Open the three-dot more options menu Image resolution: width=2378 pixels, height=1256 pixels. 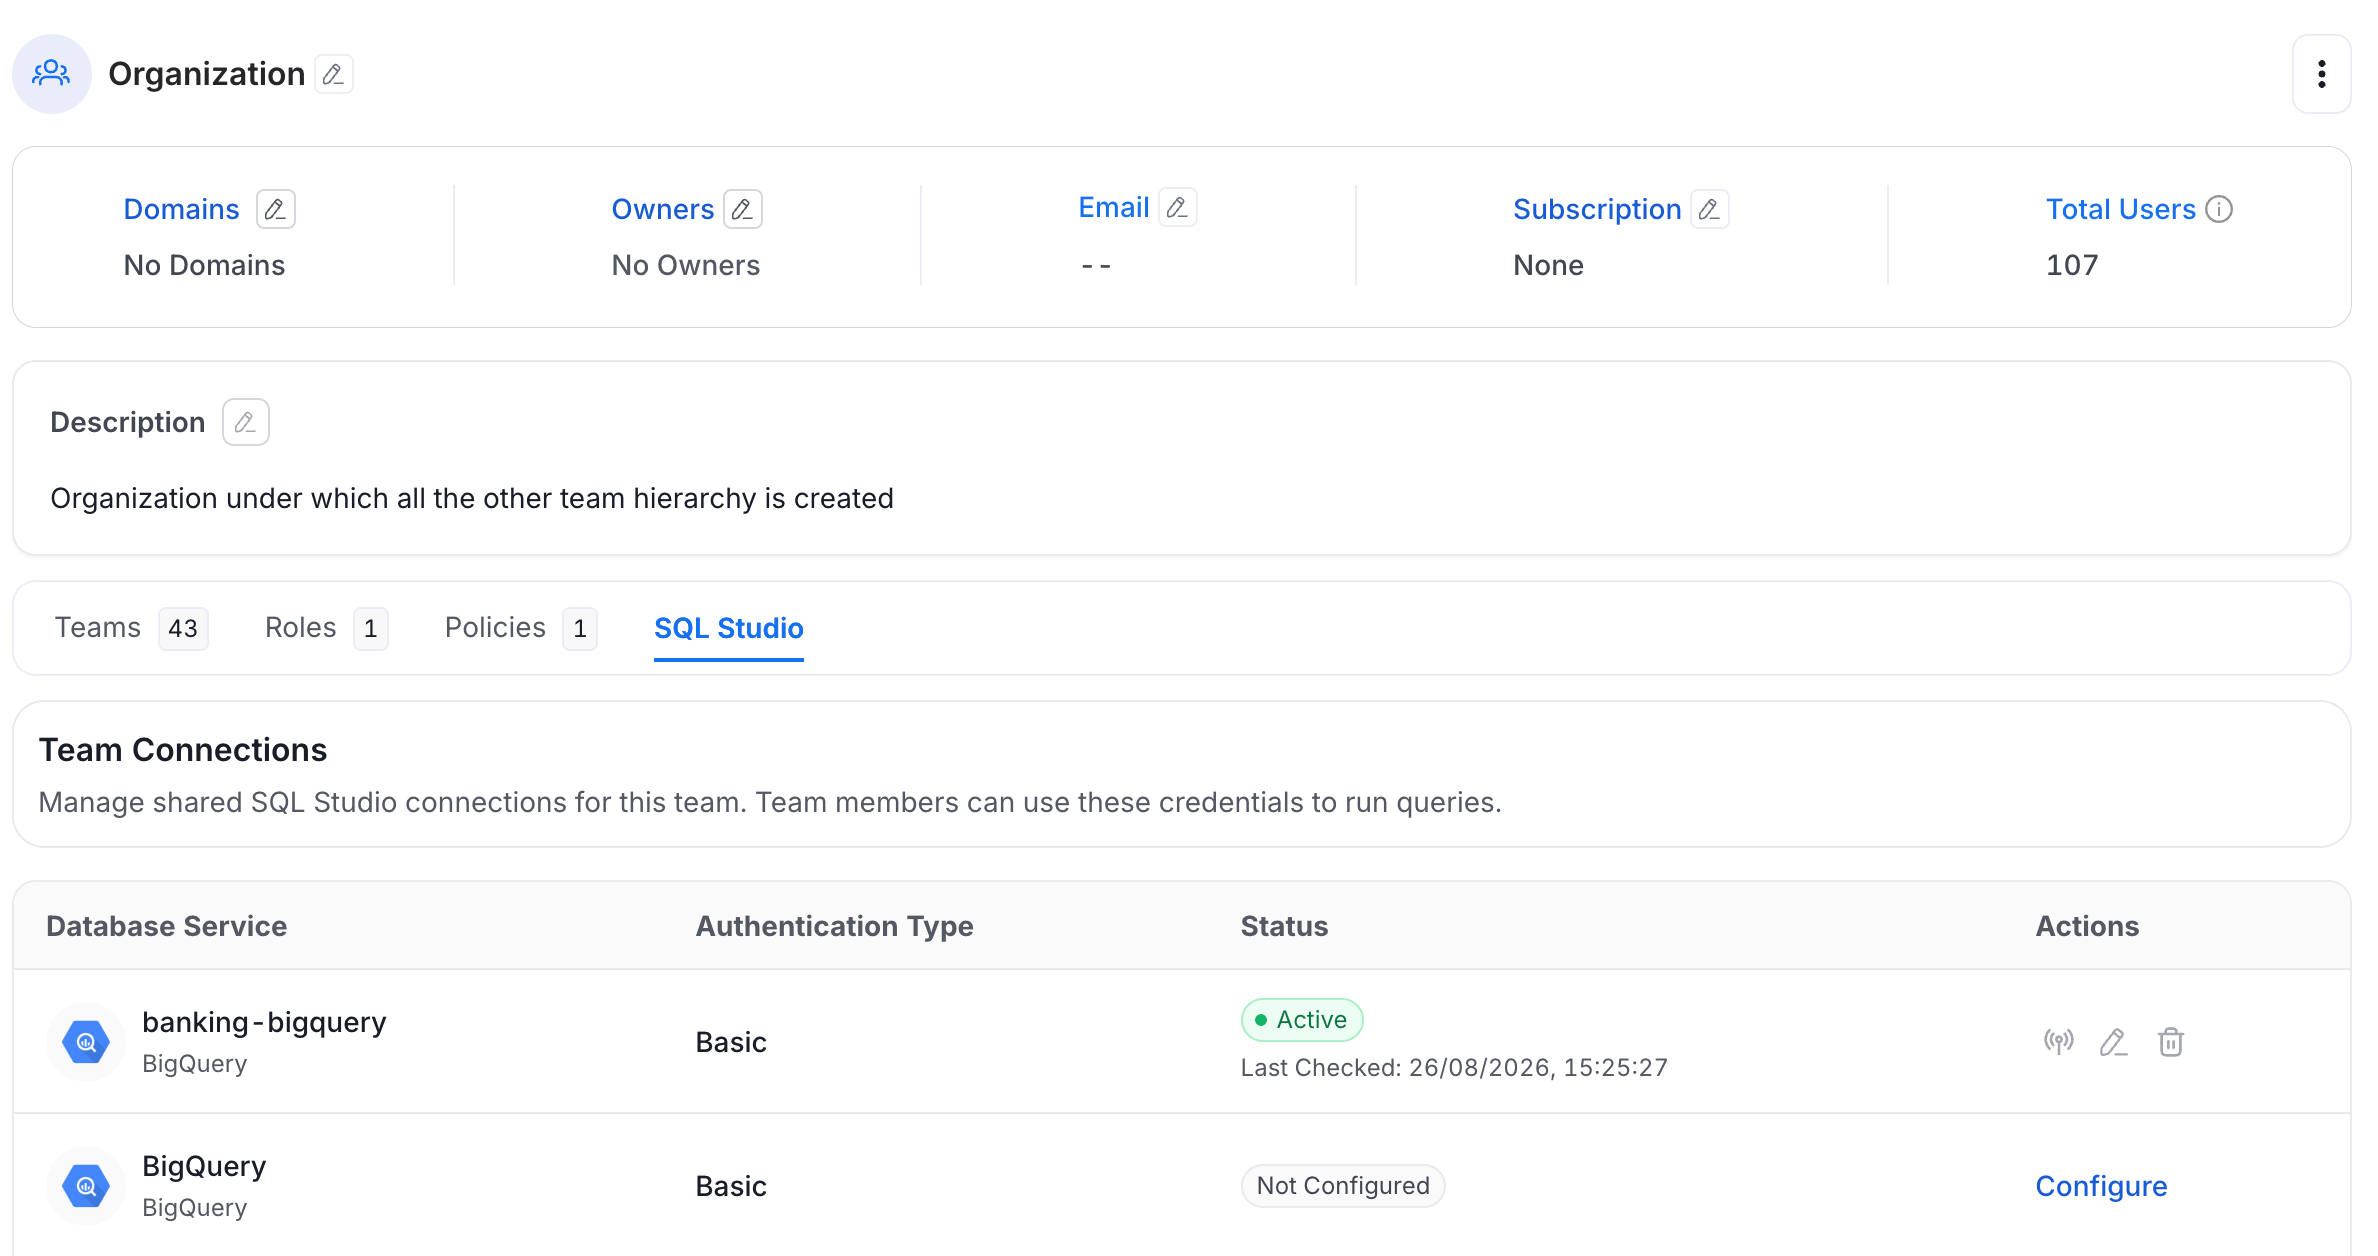tap(2321, 74)
